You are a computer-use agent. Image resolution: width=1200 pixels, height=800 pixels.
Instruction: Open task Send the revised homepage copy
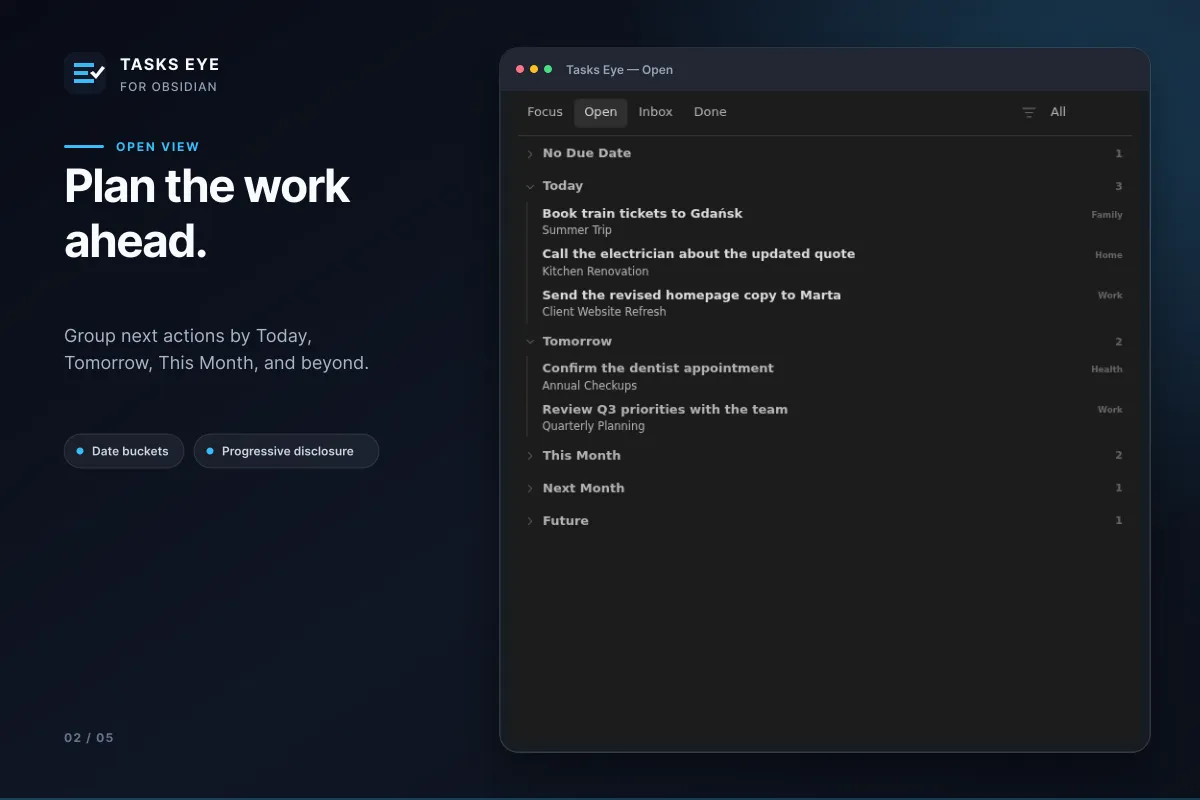pyautogui.click(x=691, y=295)
